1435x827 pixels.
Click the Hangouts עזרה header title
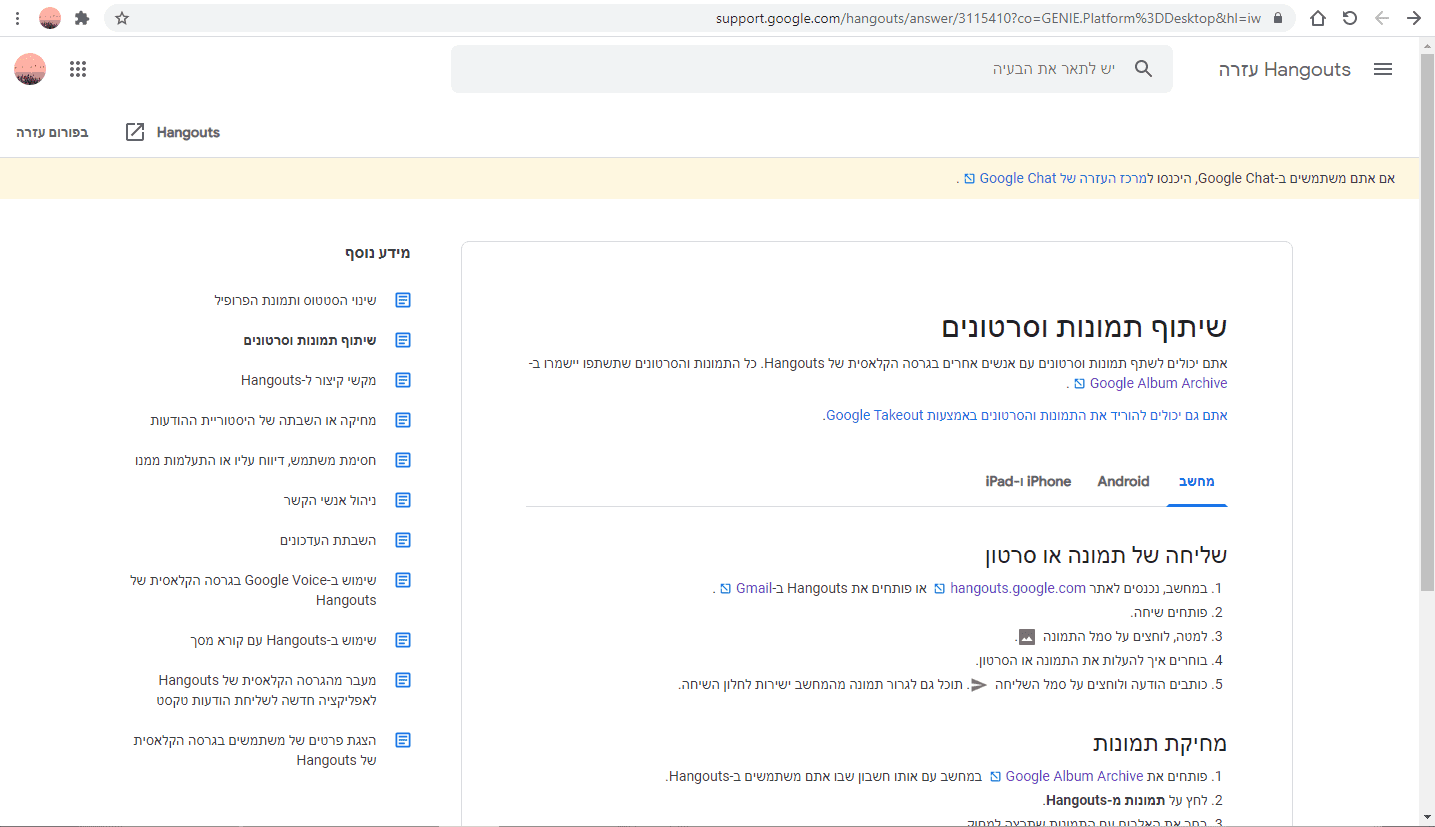pyautogui.click(x=1284, y=69)
